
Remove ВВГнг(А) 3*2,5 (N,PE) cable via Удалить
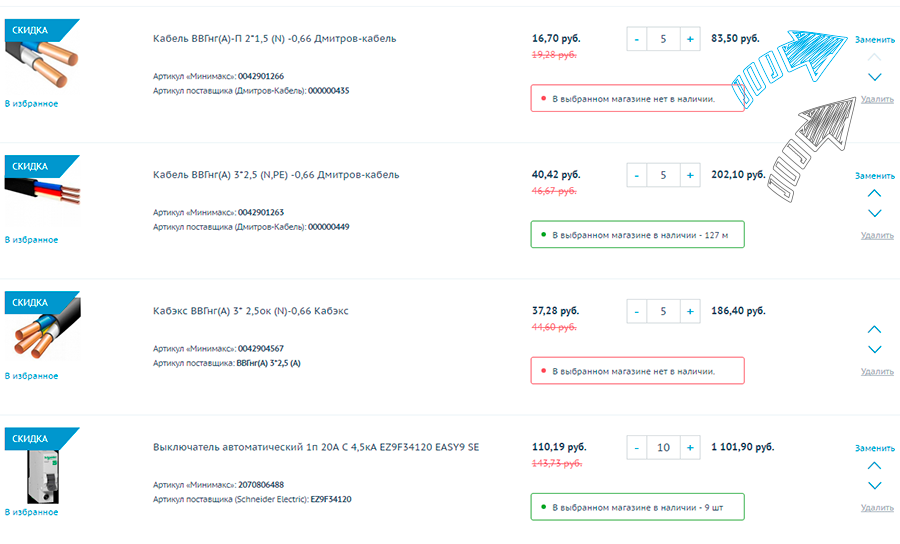coord(877,235)
